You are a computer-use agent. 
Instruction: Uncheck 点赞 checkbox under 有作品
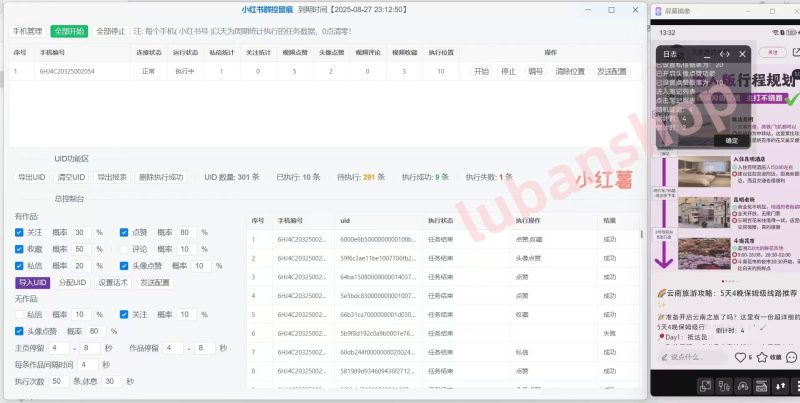pyautogui.click(x=124, y=232)
